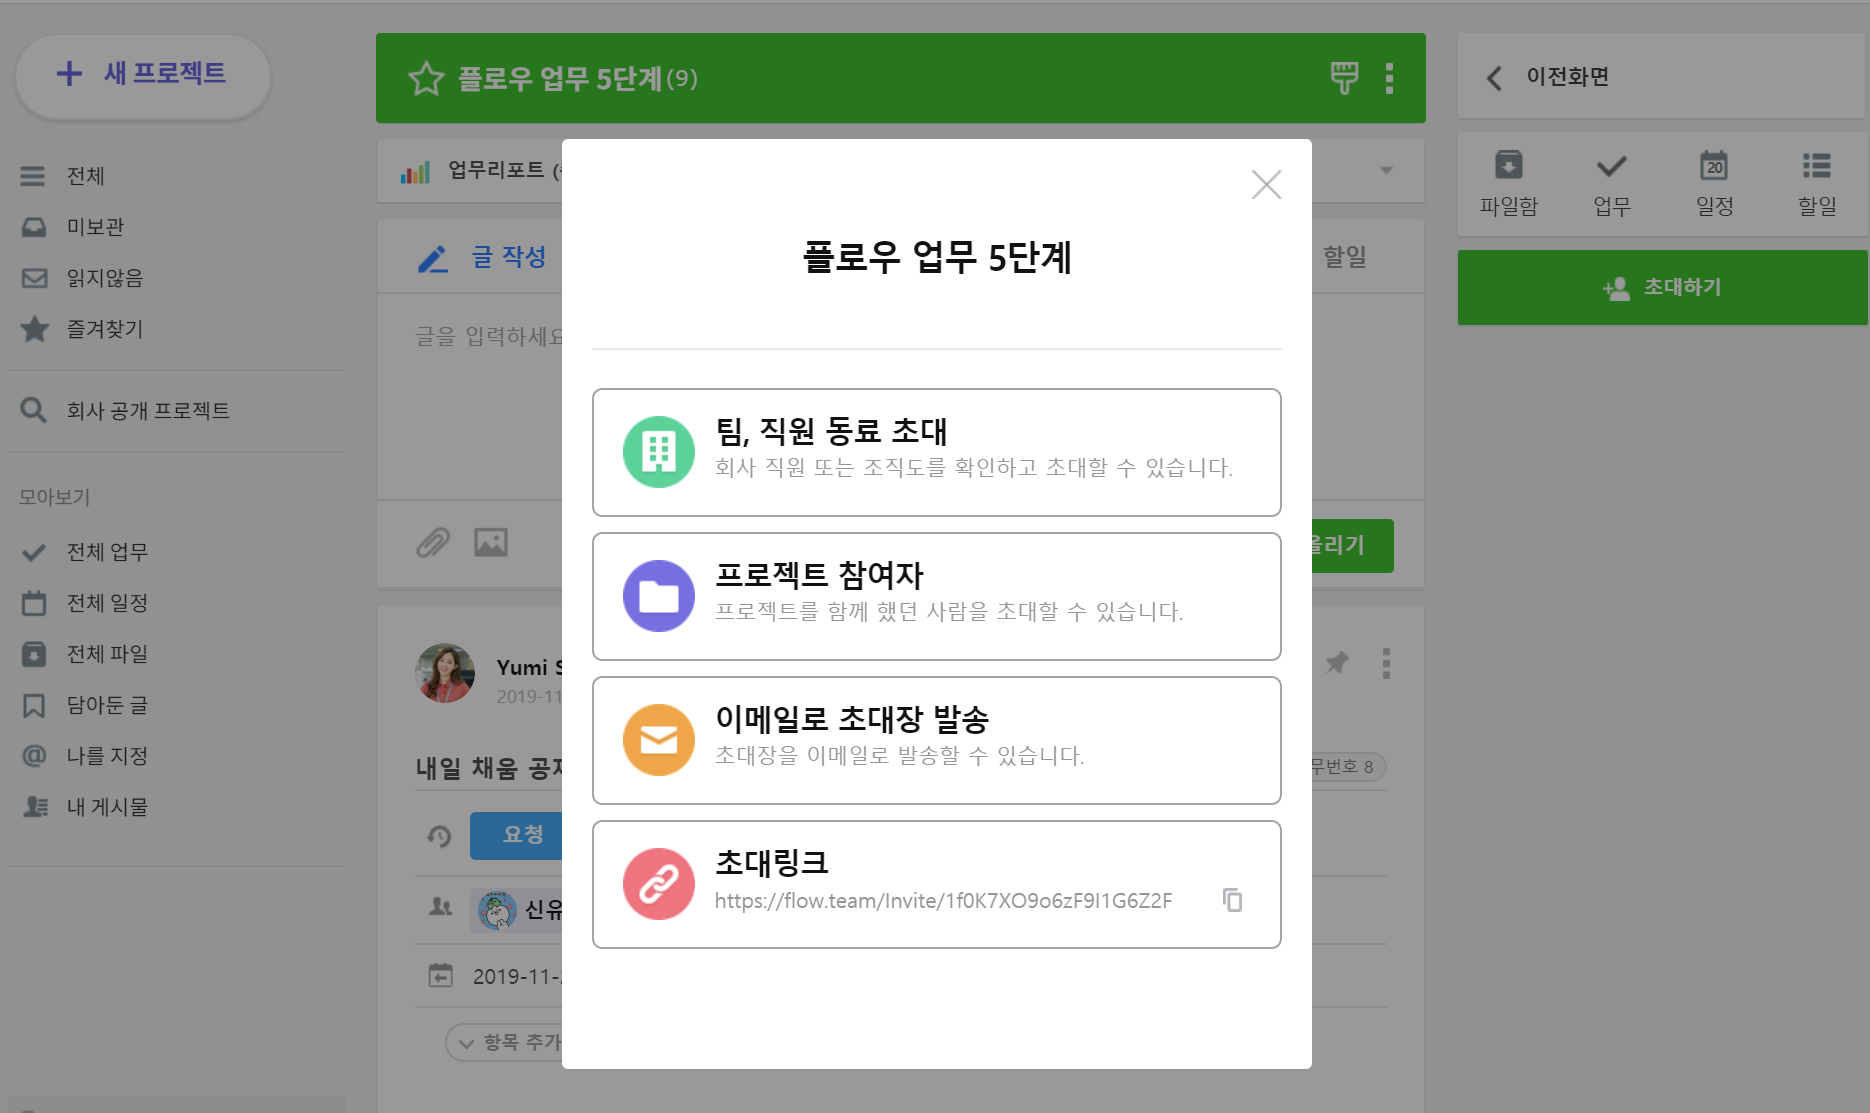This screenshot has width=1870, height=1113.
Task: Click the status history clock icon
Action: point(439,836)
